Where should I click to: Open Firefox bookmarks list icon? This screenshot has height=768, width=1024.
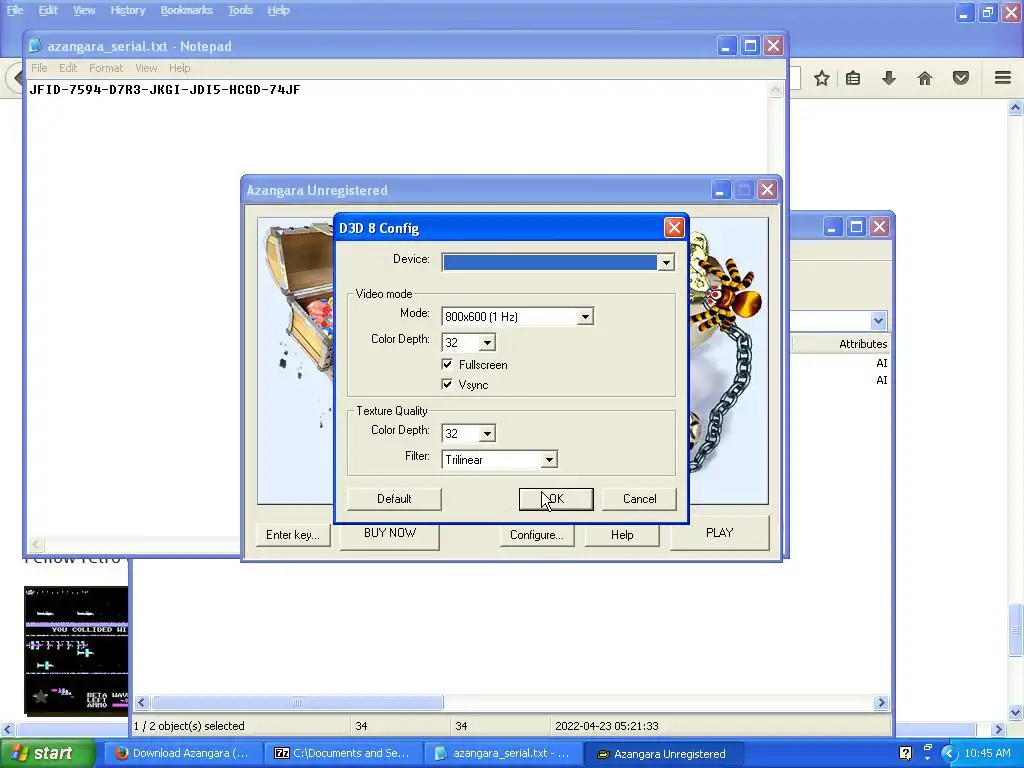(x=853, y=78)
